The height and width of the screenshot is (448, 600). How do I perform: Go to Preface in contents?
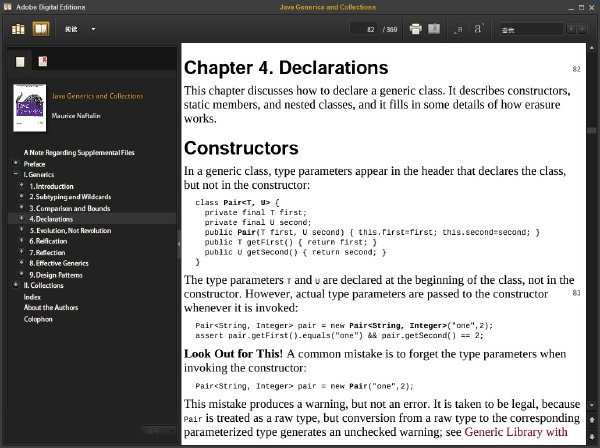34,164
